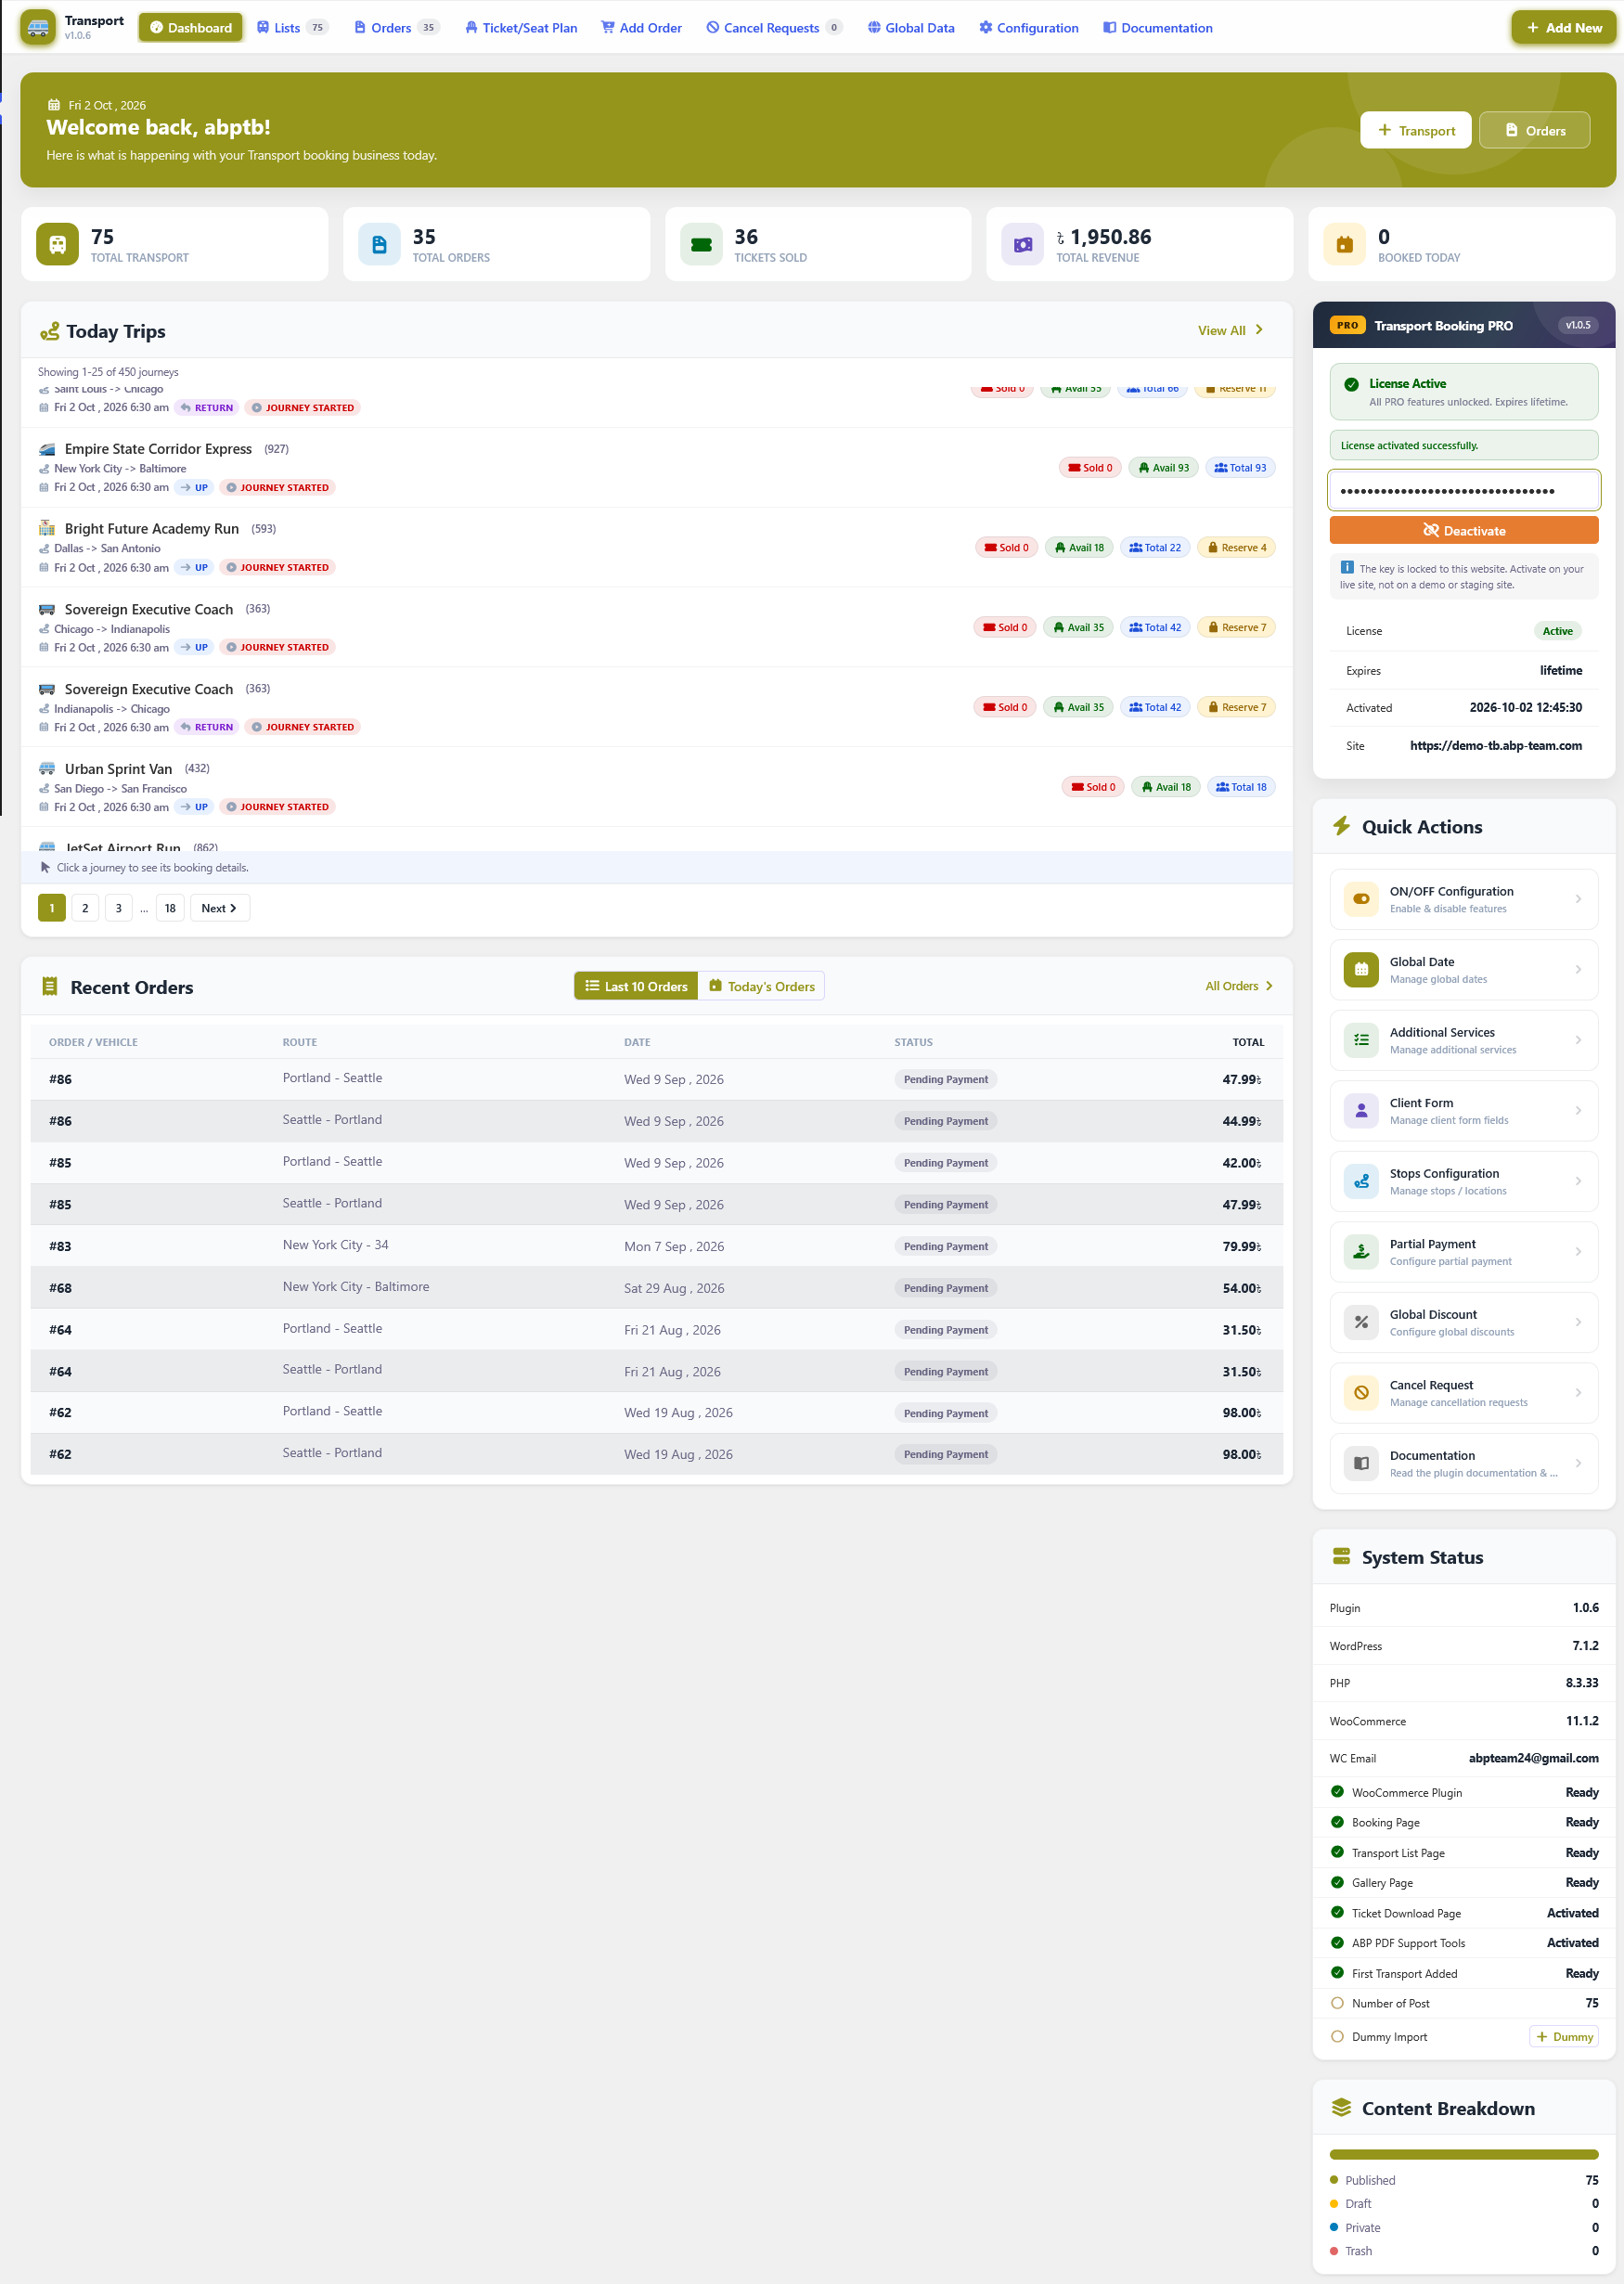
Task: Click the Add New button
Action: (1563, 27)
